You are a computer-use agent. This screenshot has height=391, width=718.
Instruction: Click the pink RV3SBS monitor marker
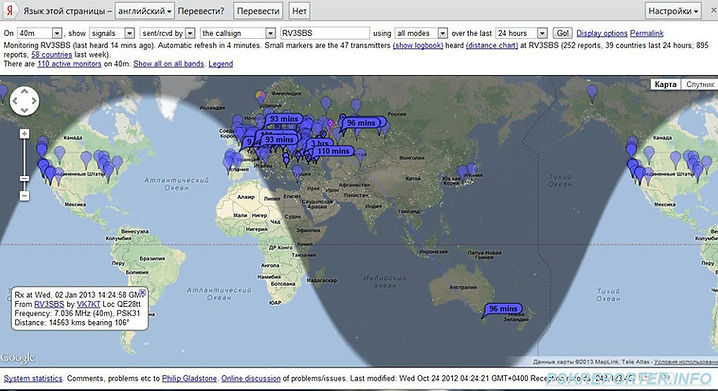point(331,125)
